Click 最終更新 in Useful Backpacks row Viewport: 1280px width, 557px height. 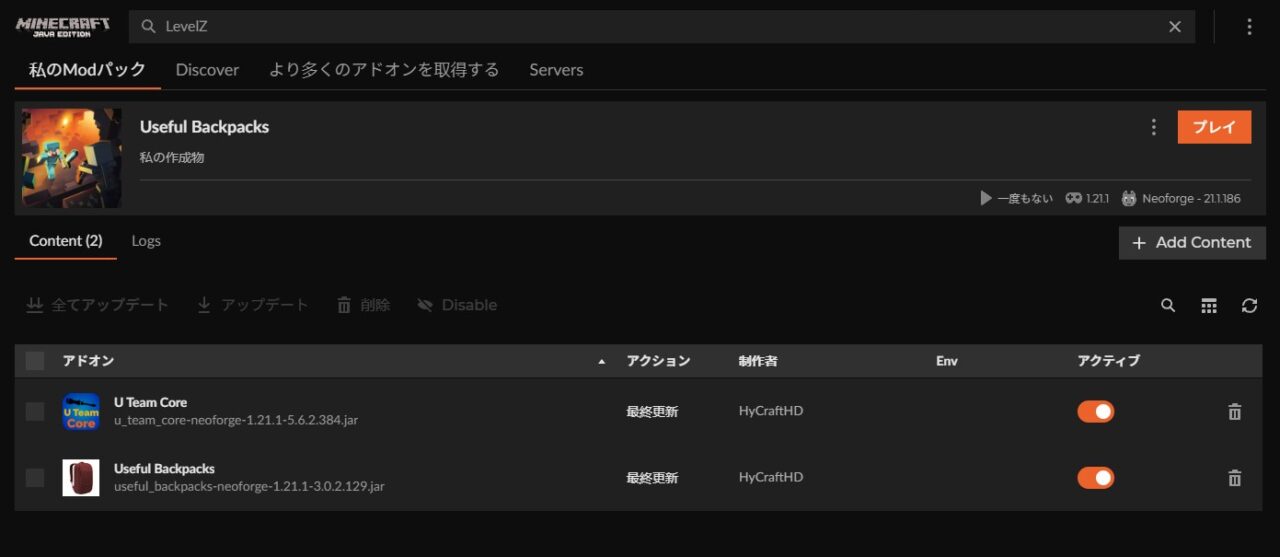[x=652, y=477]
